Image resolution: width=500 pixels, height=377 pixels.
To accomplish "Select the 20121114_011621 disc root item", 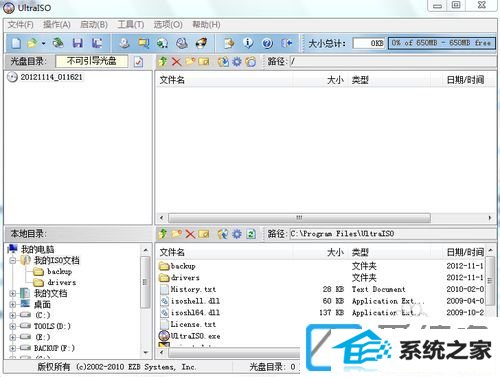I will 51,77.
